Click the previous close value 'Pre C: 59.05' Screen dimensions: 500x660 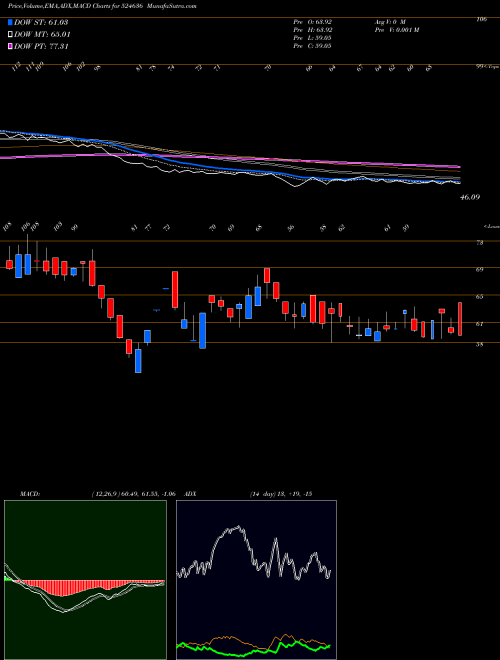(x=313, y=46)
